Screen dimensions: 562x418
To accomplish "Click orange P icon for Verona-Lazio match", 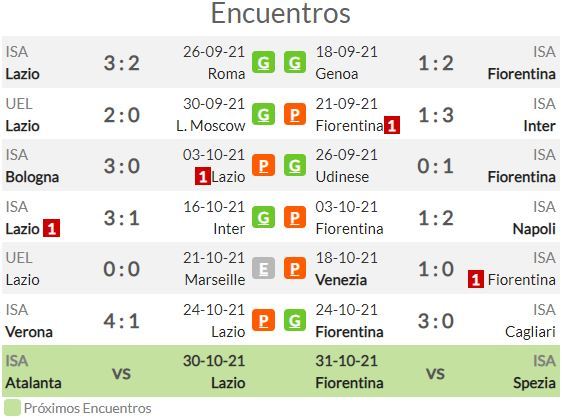I will click(263, 320).
